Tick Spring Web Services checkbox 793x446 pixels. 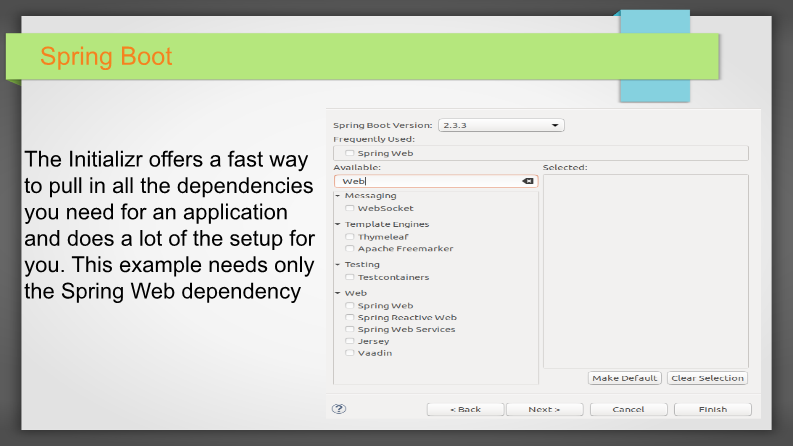point(349,329)
